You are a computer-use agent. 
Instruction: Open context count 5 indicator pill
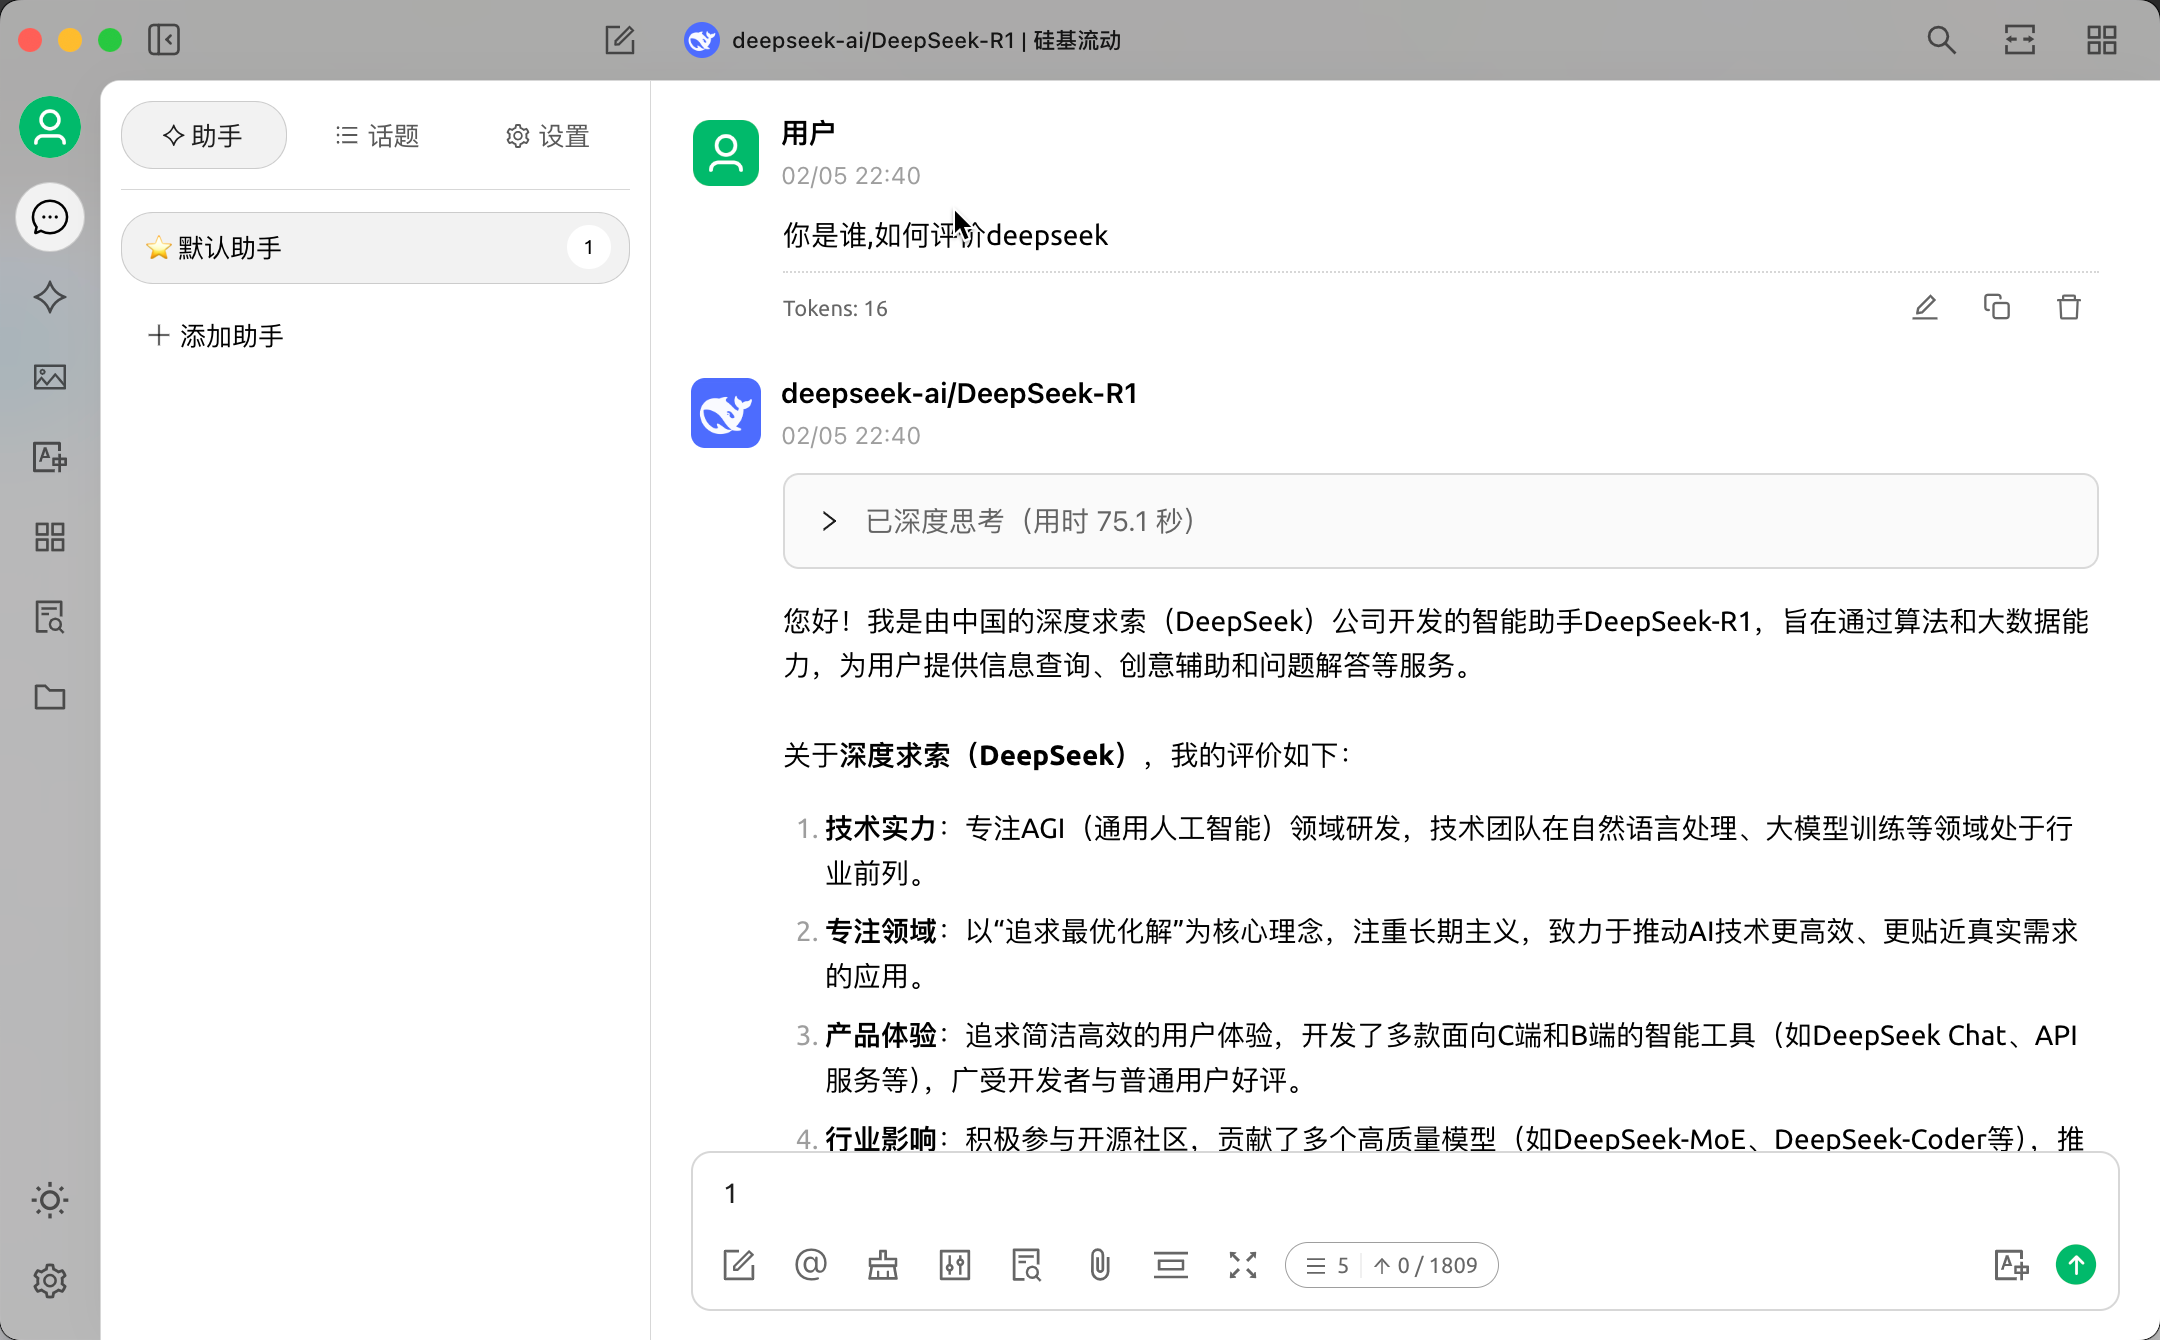pyautogui.click(x=1328, y=1266)
